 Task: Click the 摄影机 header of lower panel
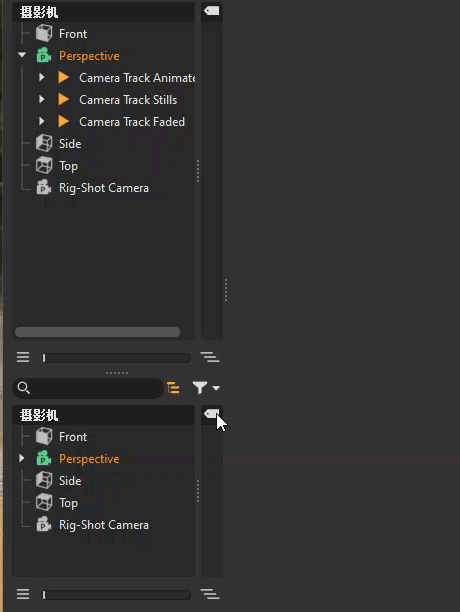(x=103, y=415)
